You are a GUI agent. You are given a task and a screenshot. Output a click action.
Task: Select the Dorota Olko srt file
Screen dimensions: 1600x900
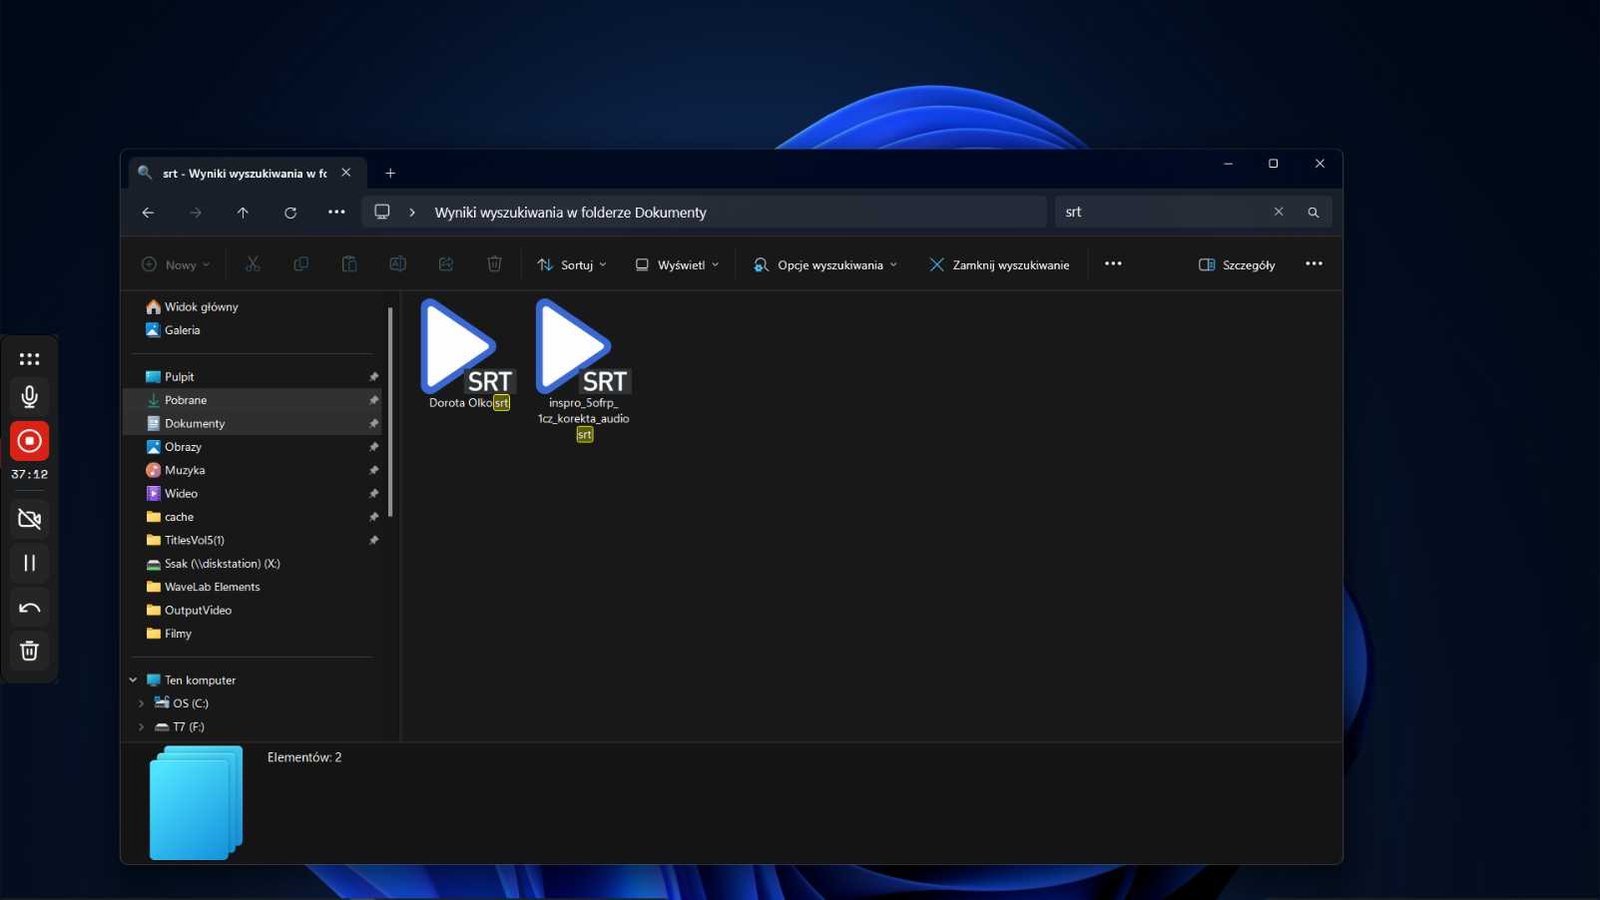(x=469, y=355)
